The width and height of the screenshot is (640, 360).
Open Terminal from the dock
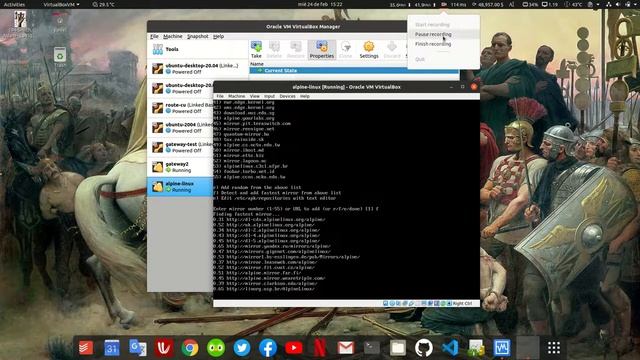coord(372,348)
